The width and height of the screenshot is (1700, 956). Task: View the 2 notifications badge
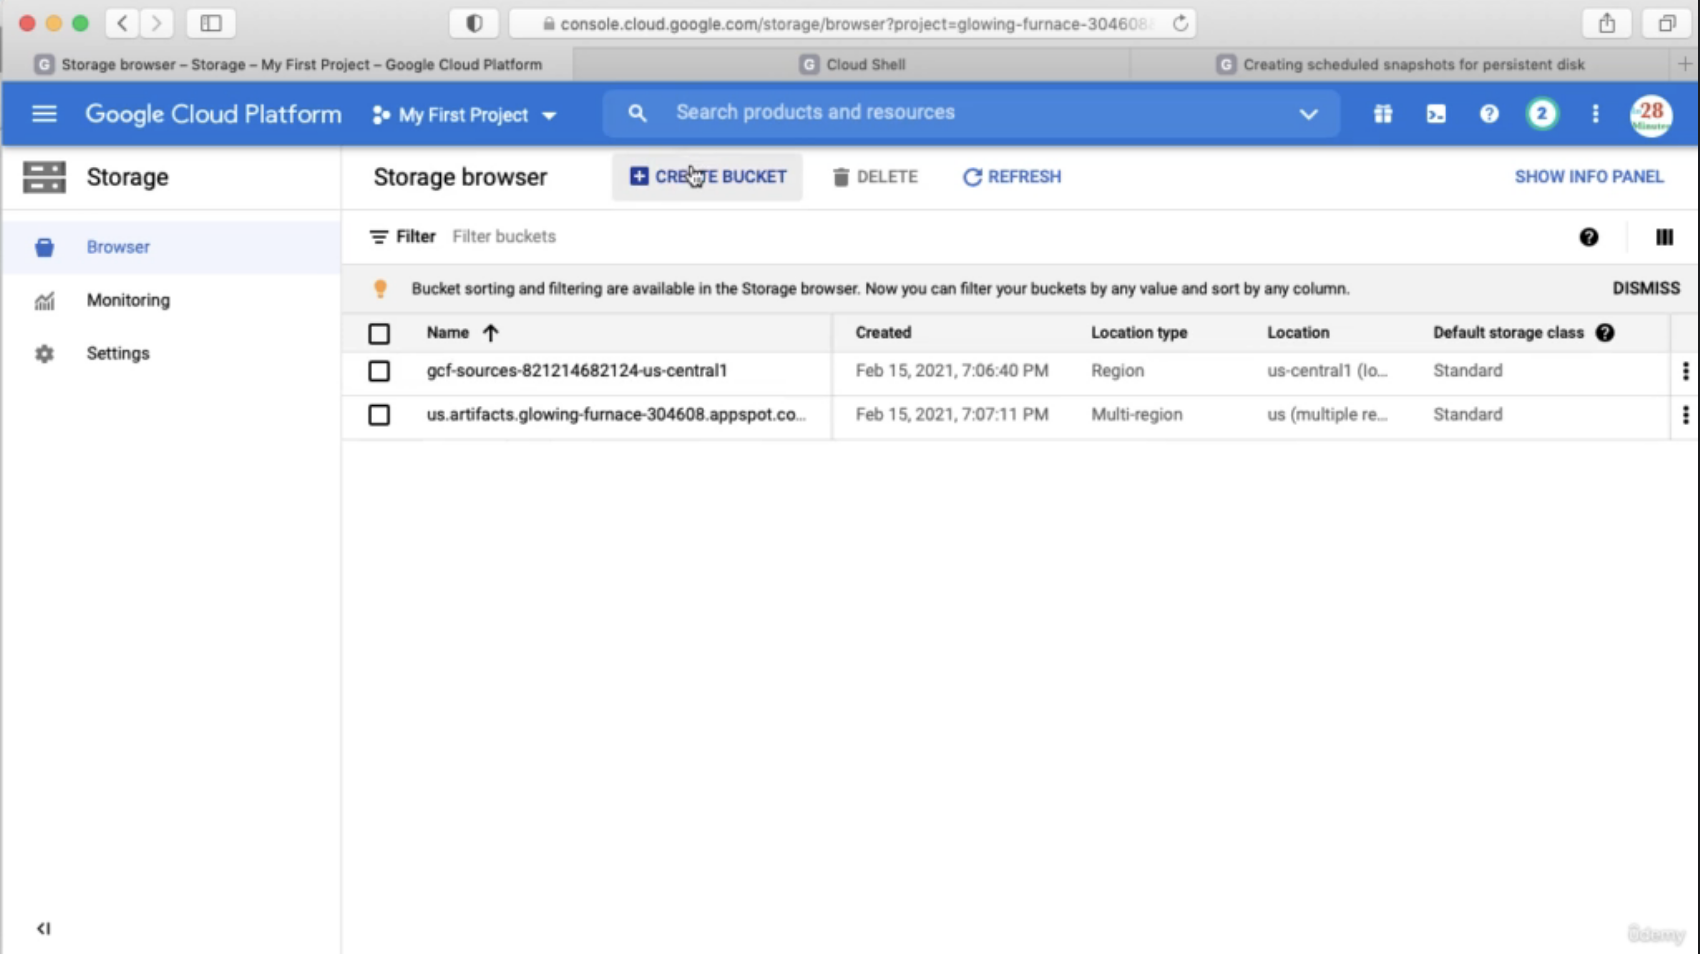tap(1542, 114)
